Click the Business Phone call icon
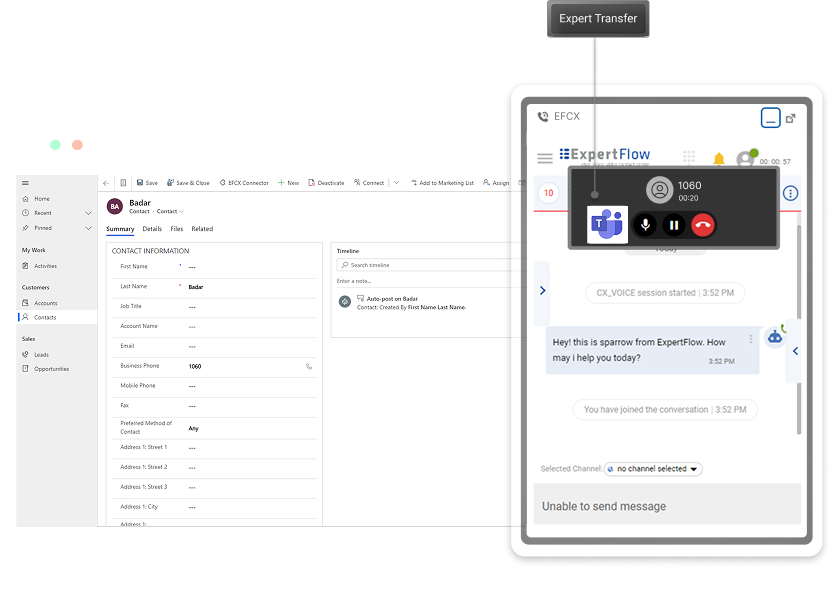Screen dimensions: 832x589 point(309,367)
